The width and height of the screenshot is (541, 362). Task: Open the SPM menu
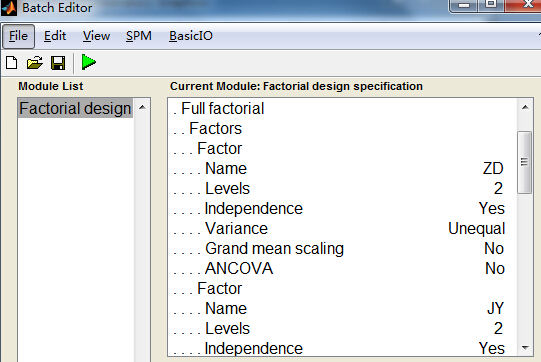(139, 36)
